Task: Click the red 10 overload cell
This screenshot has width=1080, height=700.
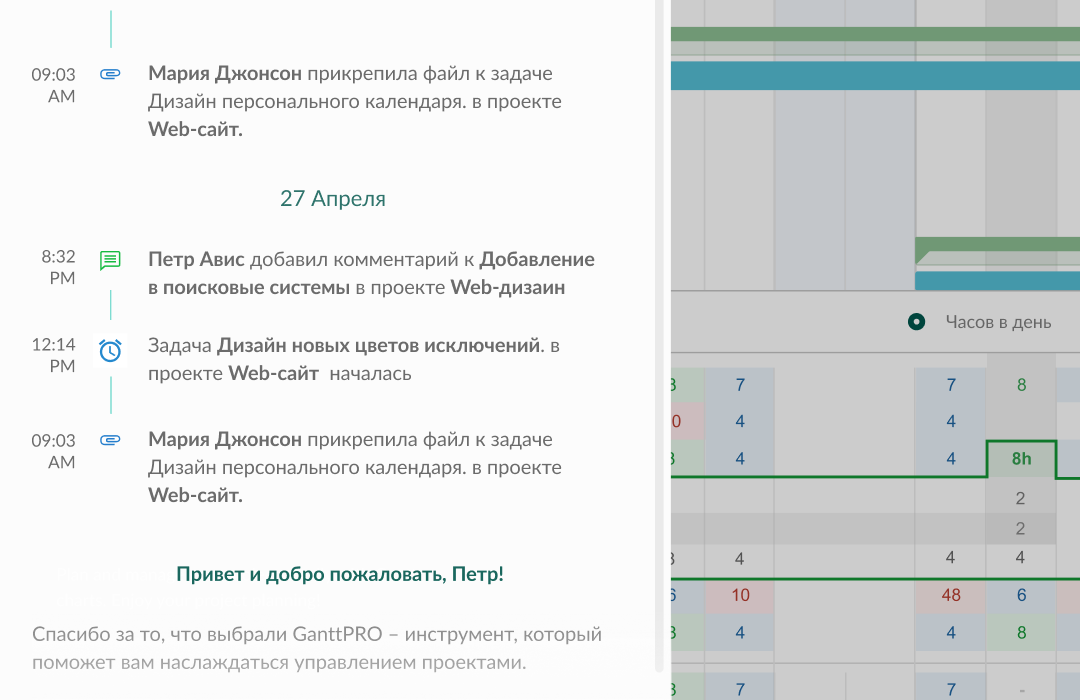Action: (x=740, y=595)
